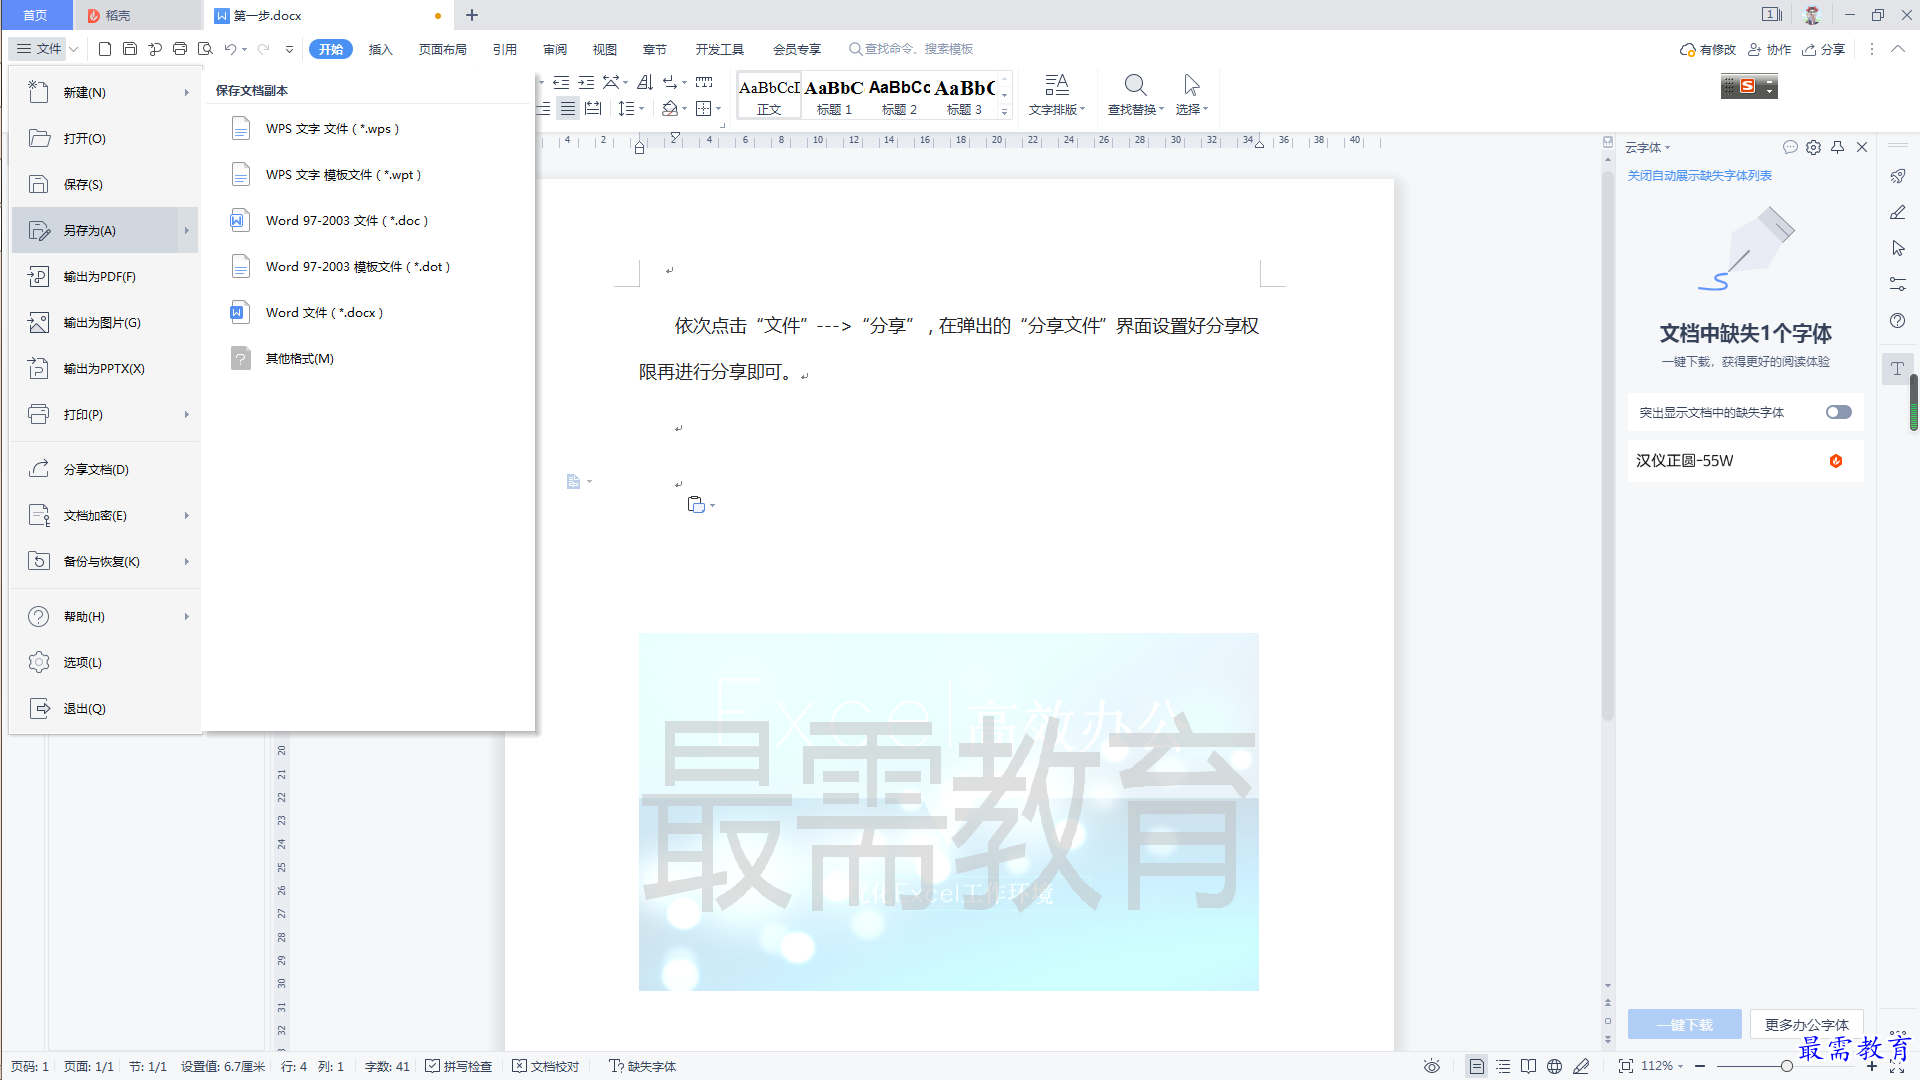Expand the 新建(N) submenu arrow

[x=186, y=93]
